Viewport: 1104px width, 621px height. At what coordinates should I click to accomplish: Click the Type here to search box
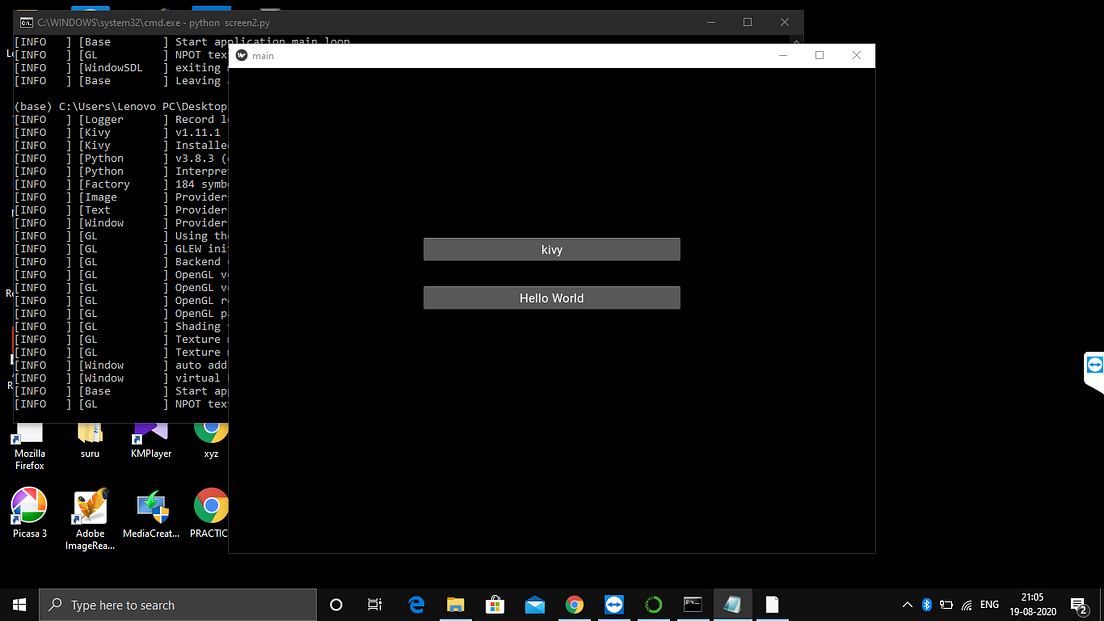coord(178,604)
